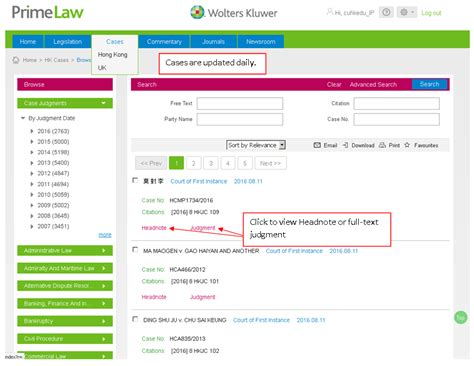Click the green scroll-to-top circle
474x366 pixels.
click(461, 317)
